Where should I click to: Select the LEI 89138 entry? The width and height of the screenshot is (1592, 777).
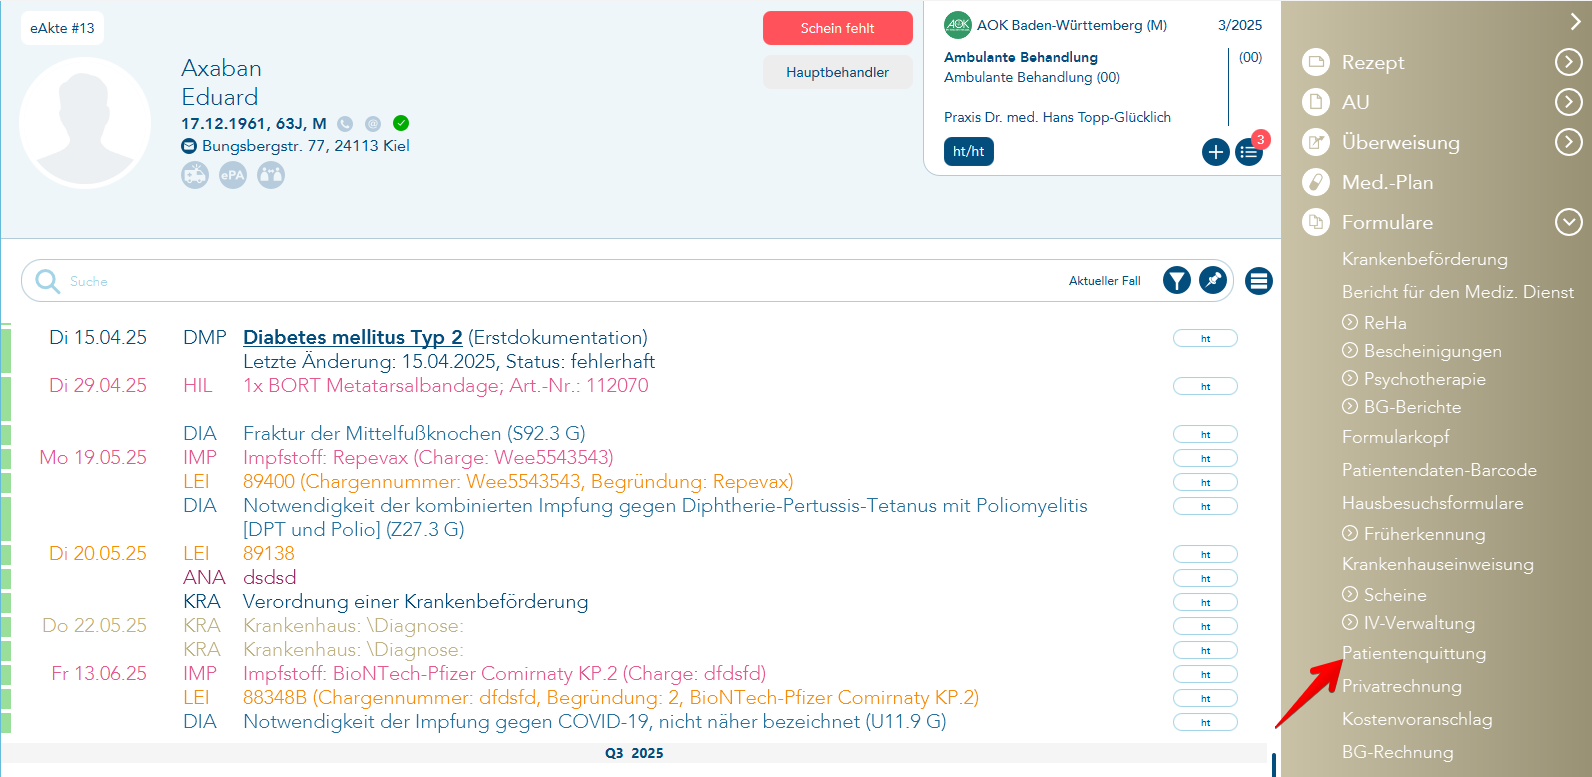269,553
